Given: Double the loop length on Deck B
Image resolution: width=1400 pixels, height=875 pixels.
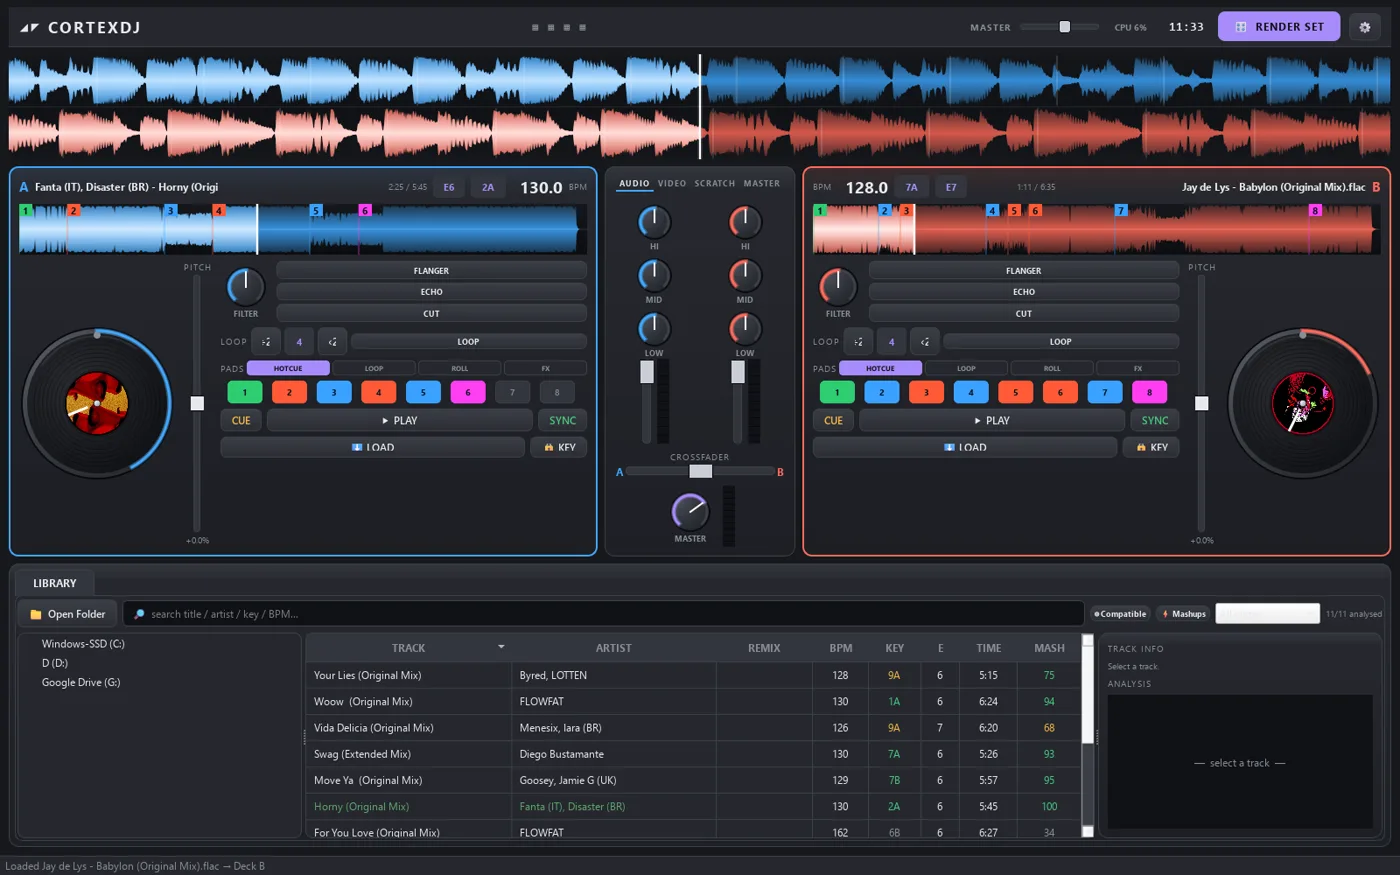Looking at the screenshot, I should pos(924,342).
